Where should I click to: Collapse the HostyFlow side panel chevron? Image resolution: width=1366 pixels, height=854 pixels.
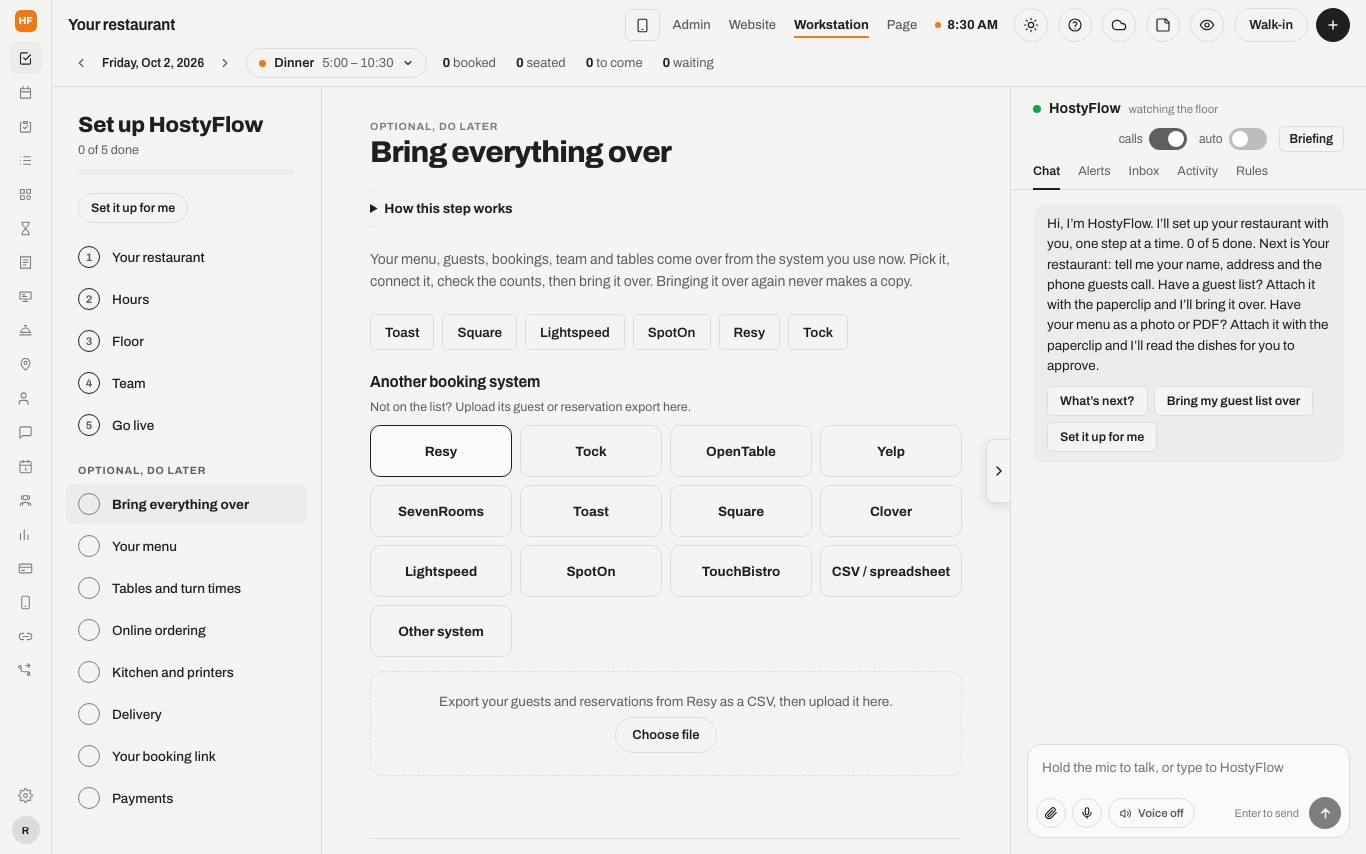tap(998, 471)
